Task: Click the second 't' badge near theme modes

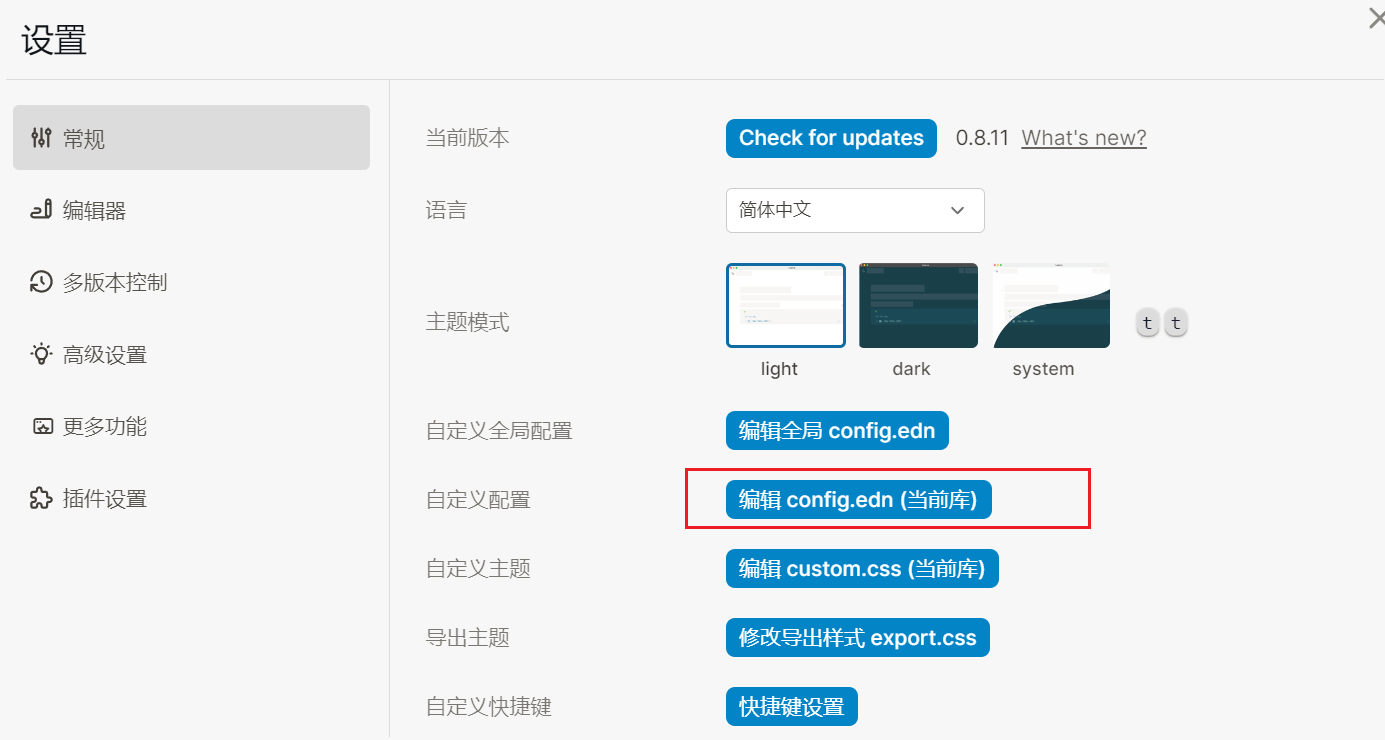Action: pos(1175,322)
